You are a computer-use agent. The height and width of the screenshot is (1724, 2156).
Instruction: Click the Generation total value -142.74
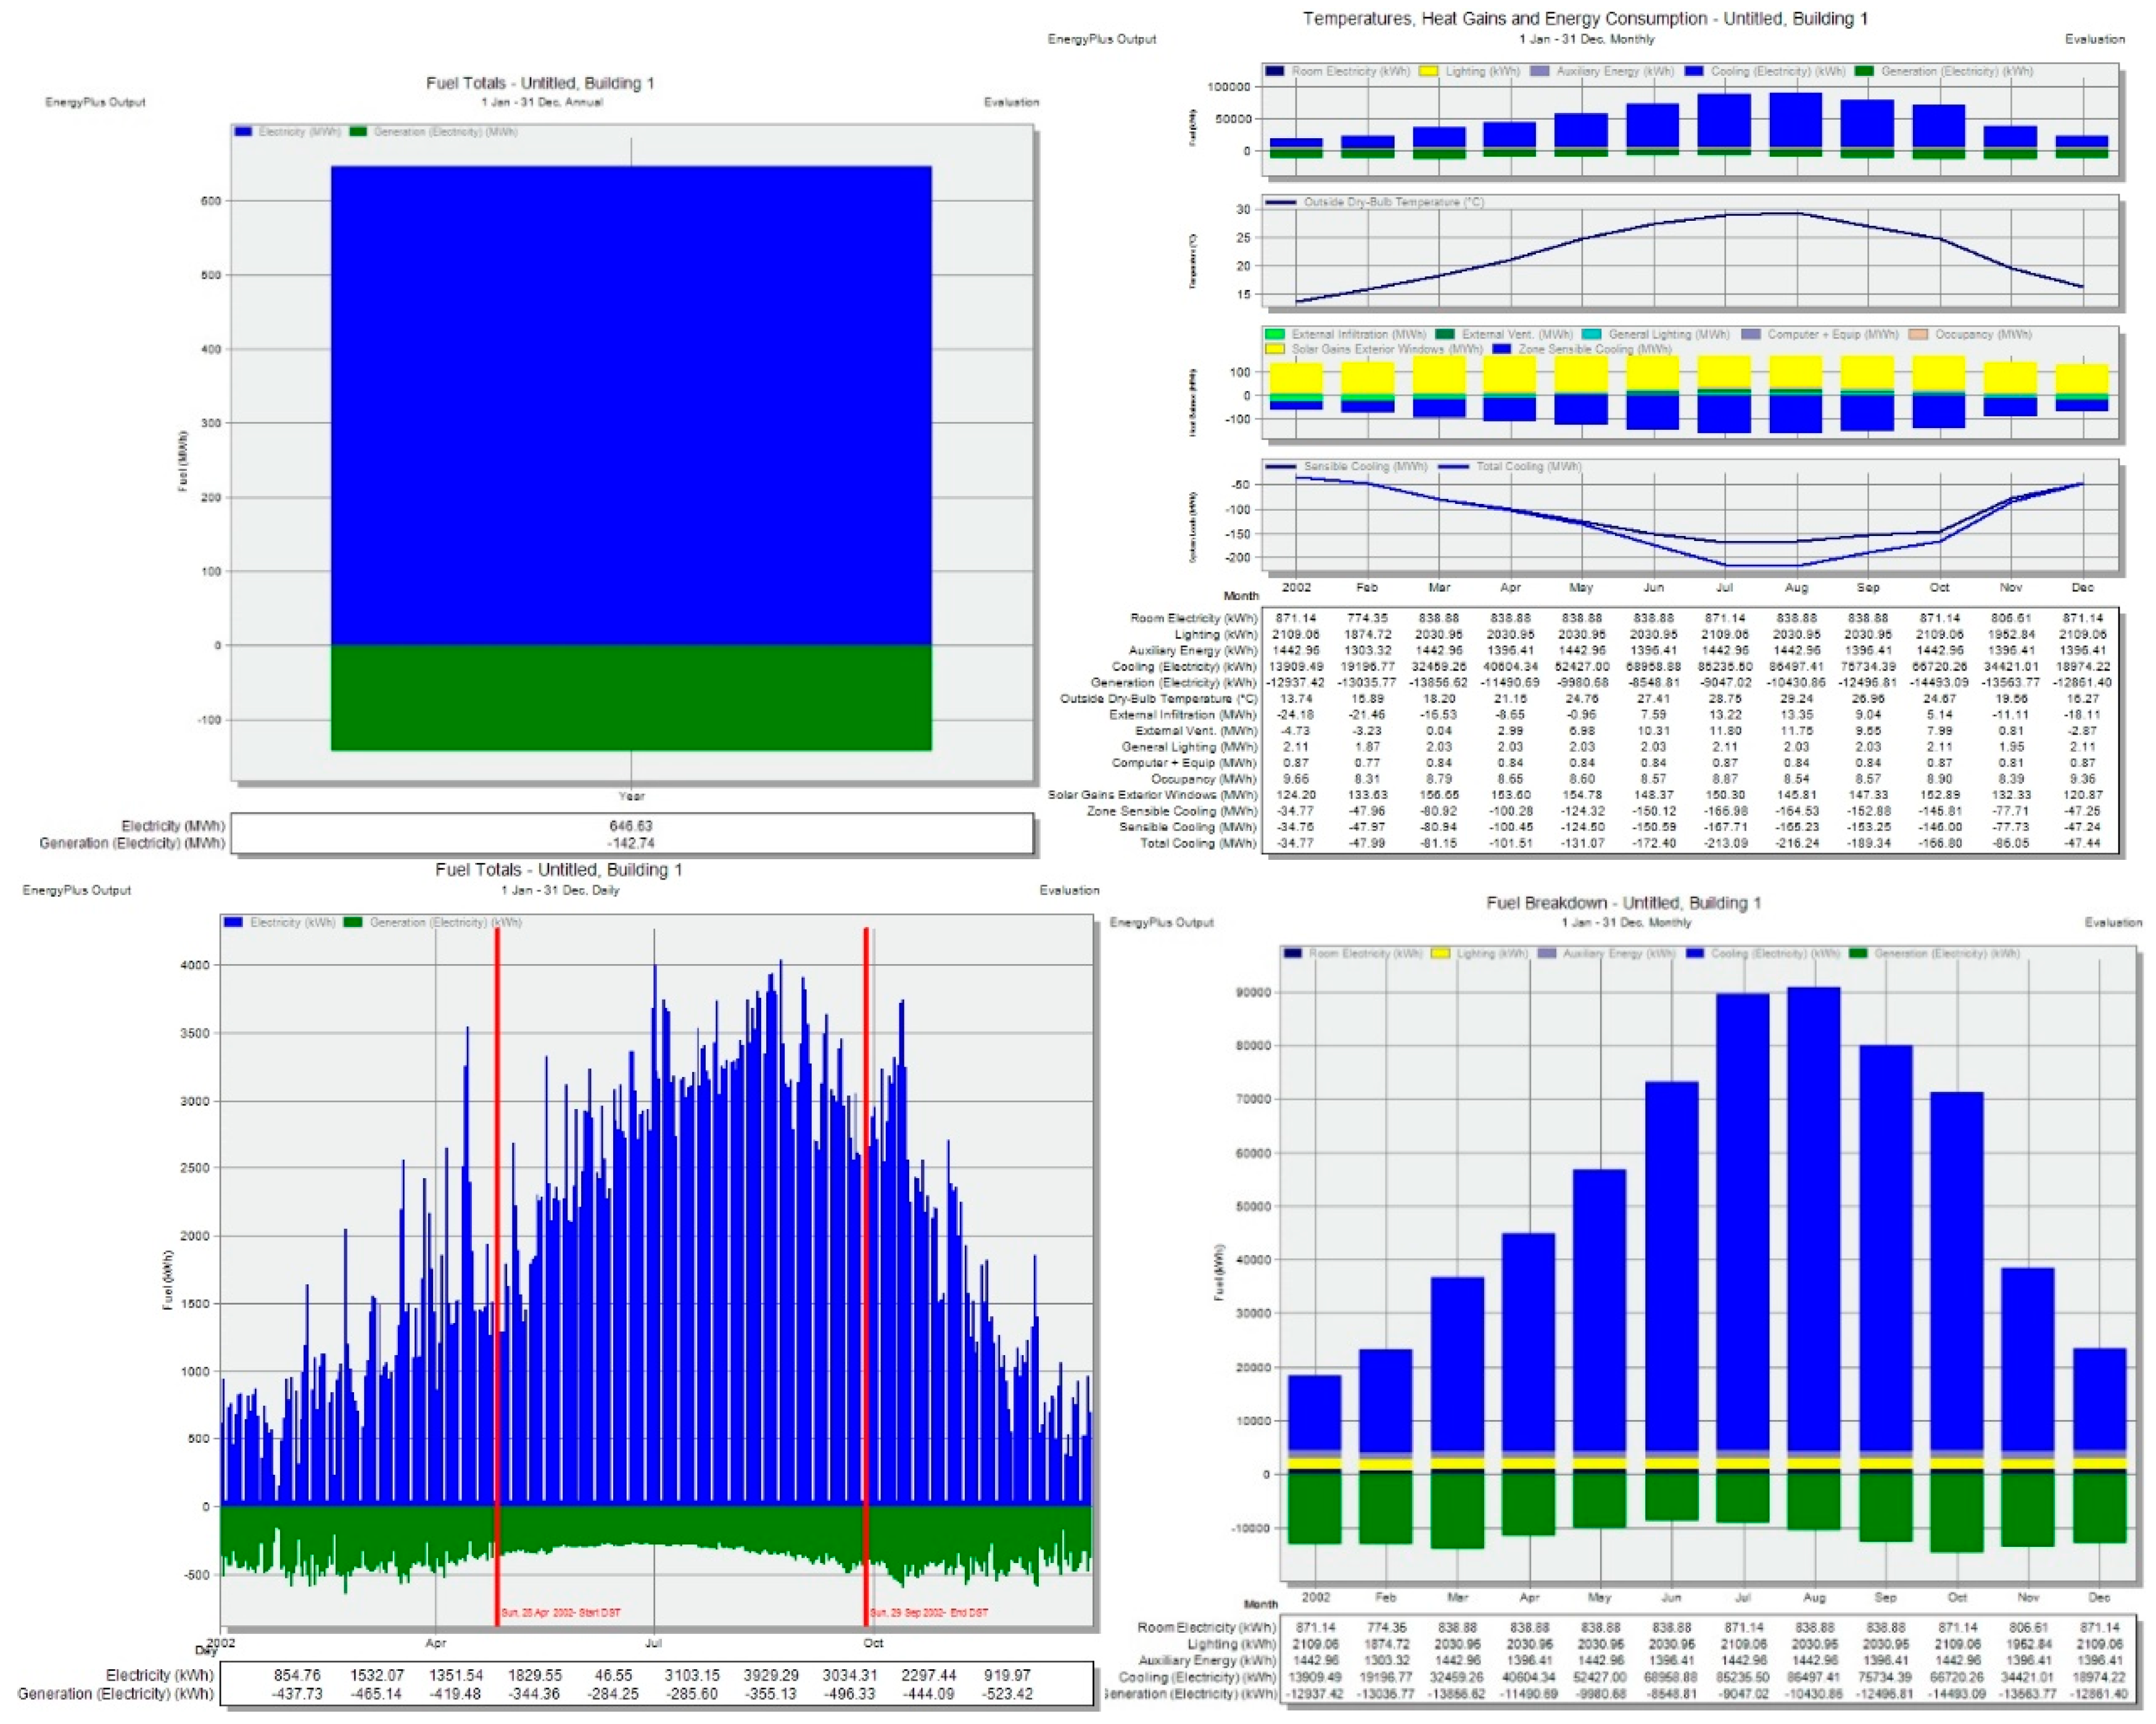point(631,843)
